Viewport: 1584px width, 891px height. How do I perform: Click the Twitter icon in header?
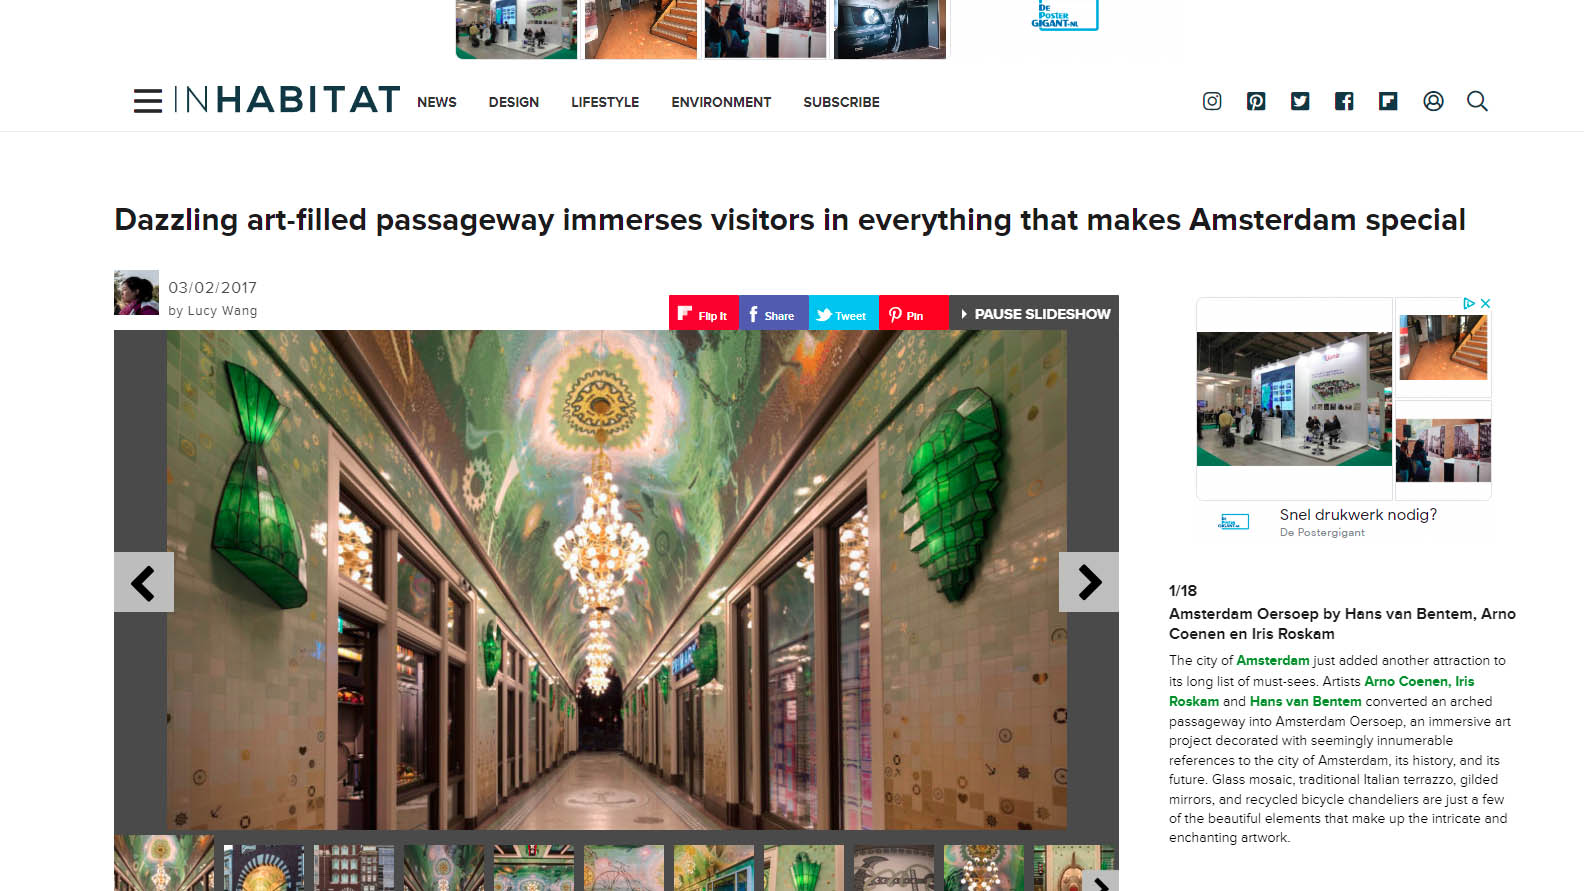point(1300,101)
